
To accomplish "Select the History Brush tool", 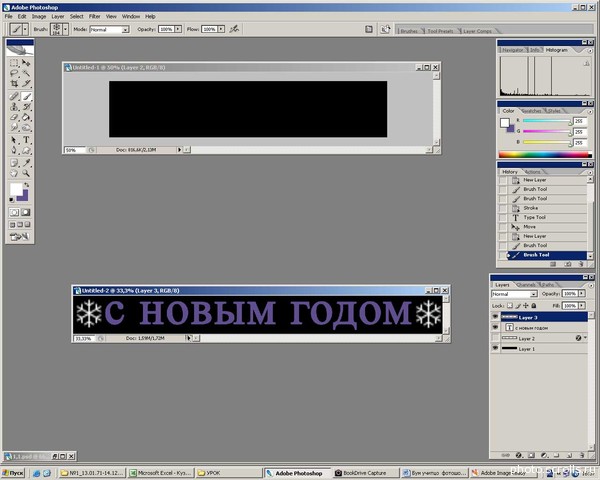I will [26, 107].
